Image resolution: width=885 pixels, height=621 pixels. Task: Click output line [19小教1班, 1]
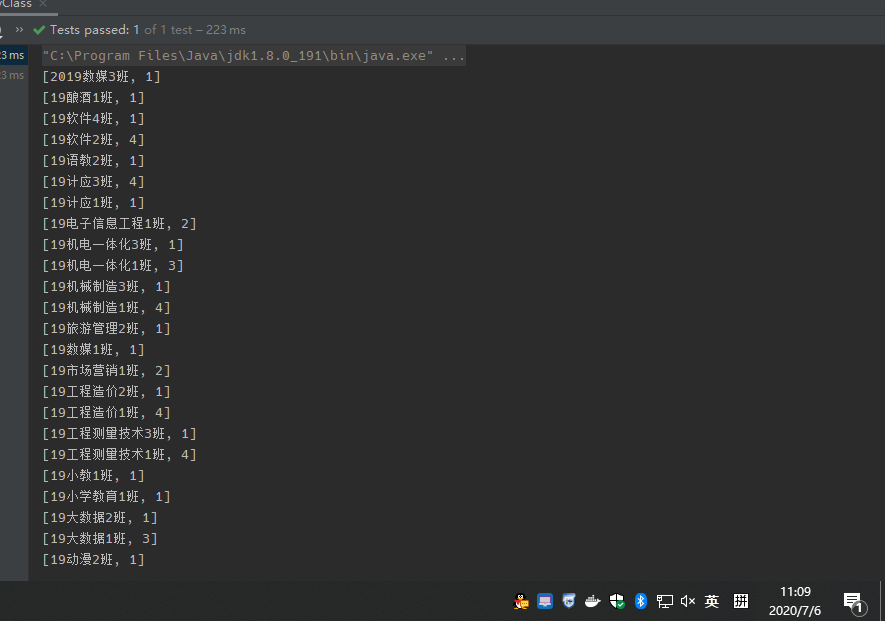pos(94,475)
